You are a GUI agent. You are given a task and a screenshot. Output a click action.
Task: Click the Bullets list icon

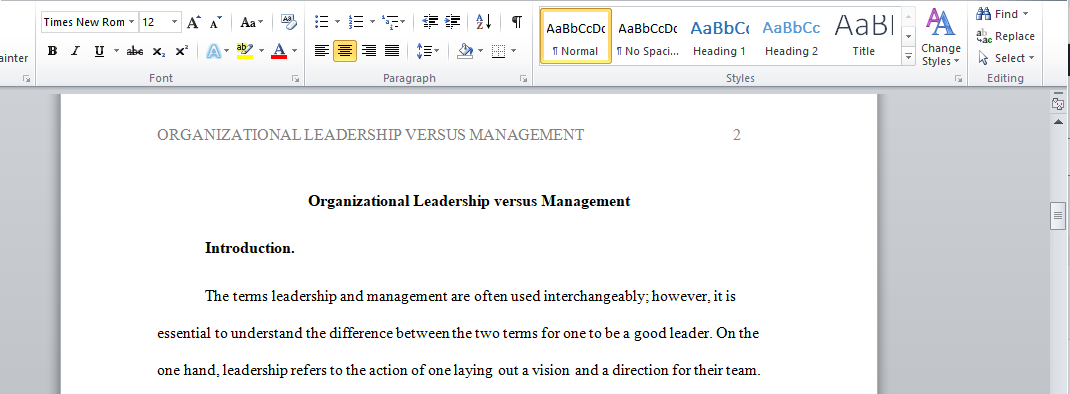point(321,23)
